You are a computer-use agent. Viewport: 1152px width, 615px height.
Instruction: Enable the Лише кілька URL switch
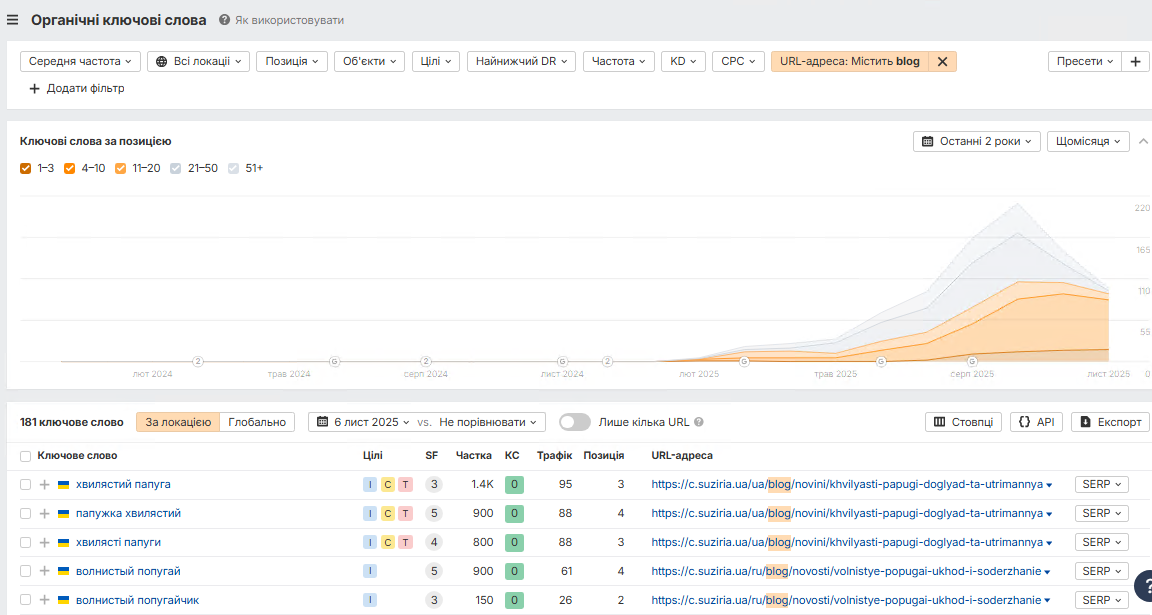(575, 422)
